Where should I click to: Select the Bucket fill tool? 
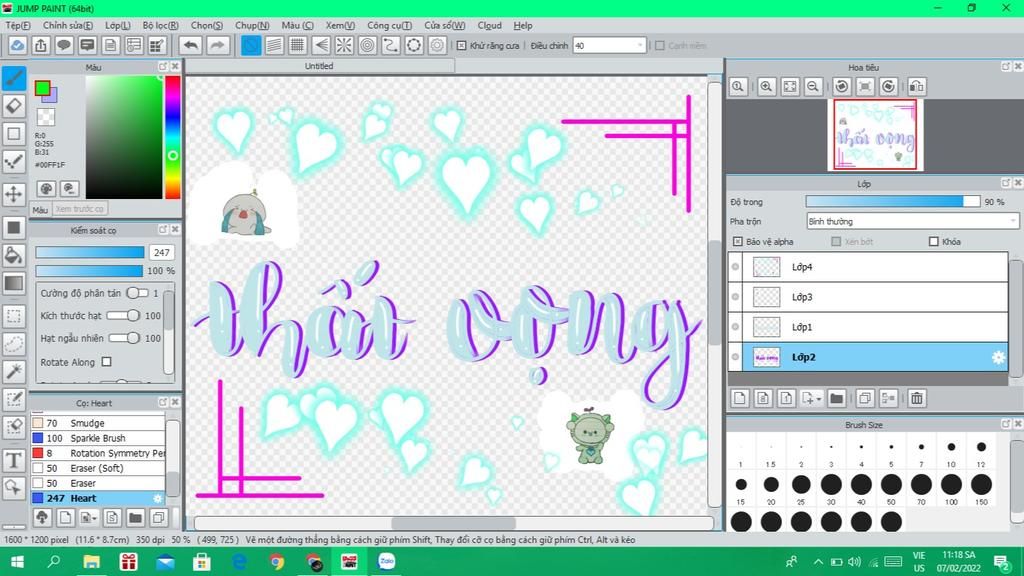(14, 255)
